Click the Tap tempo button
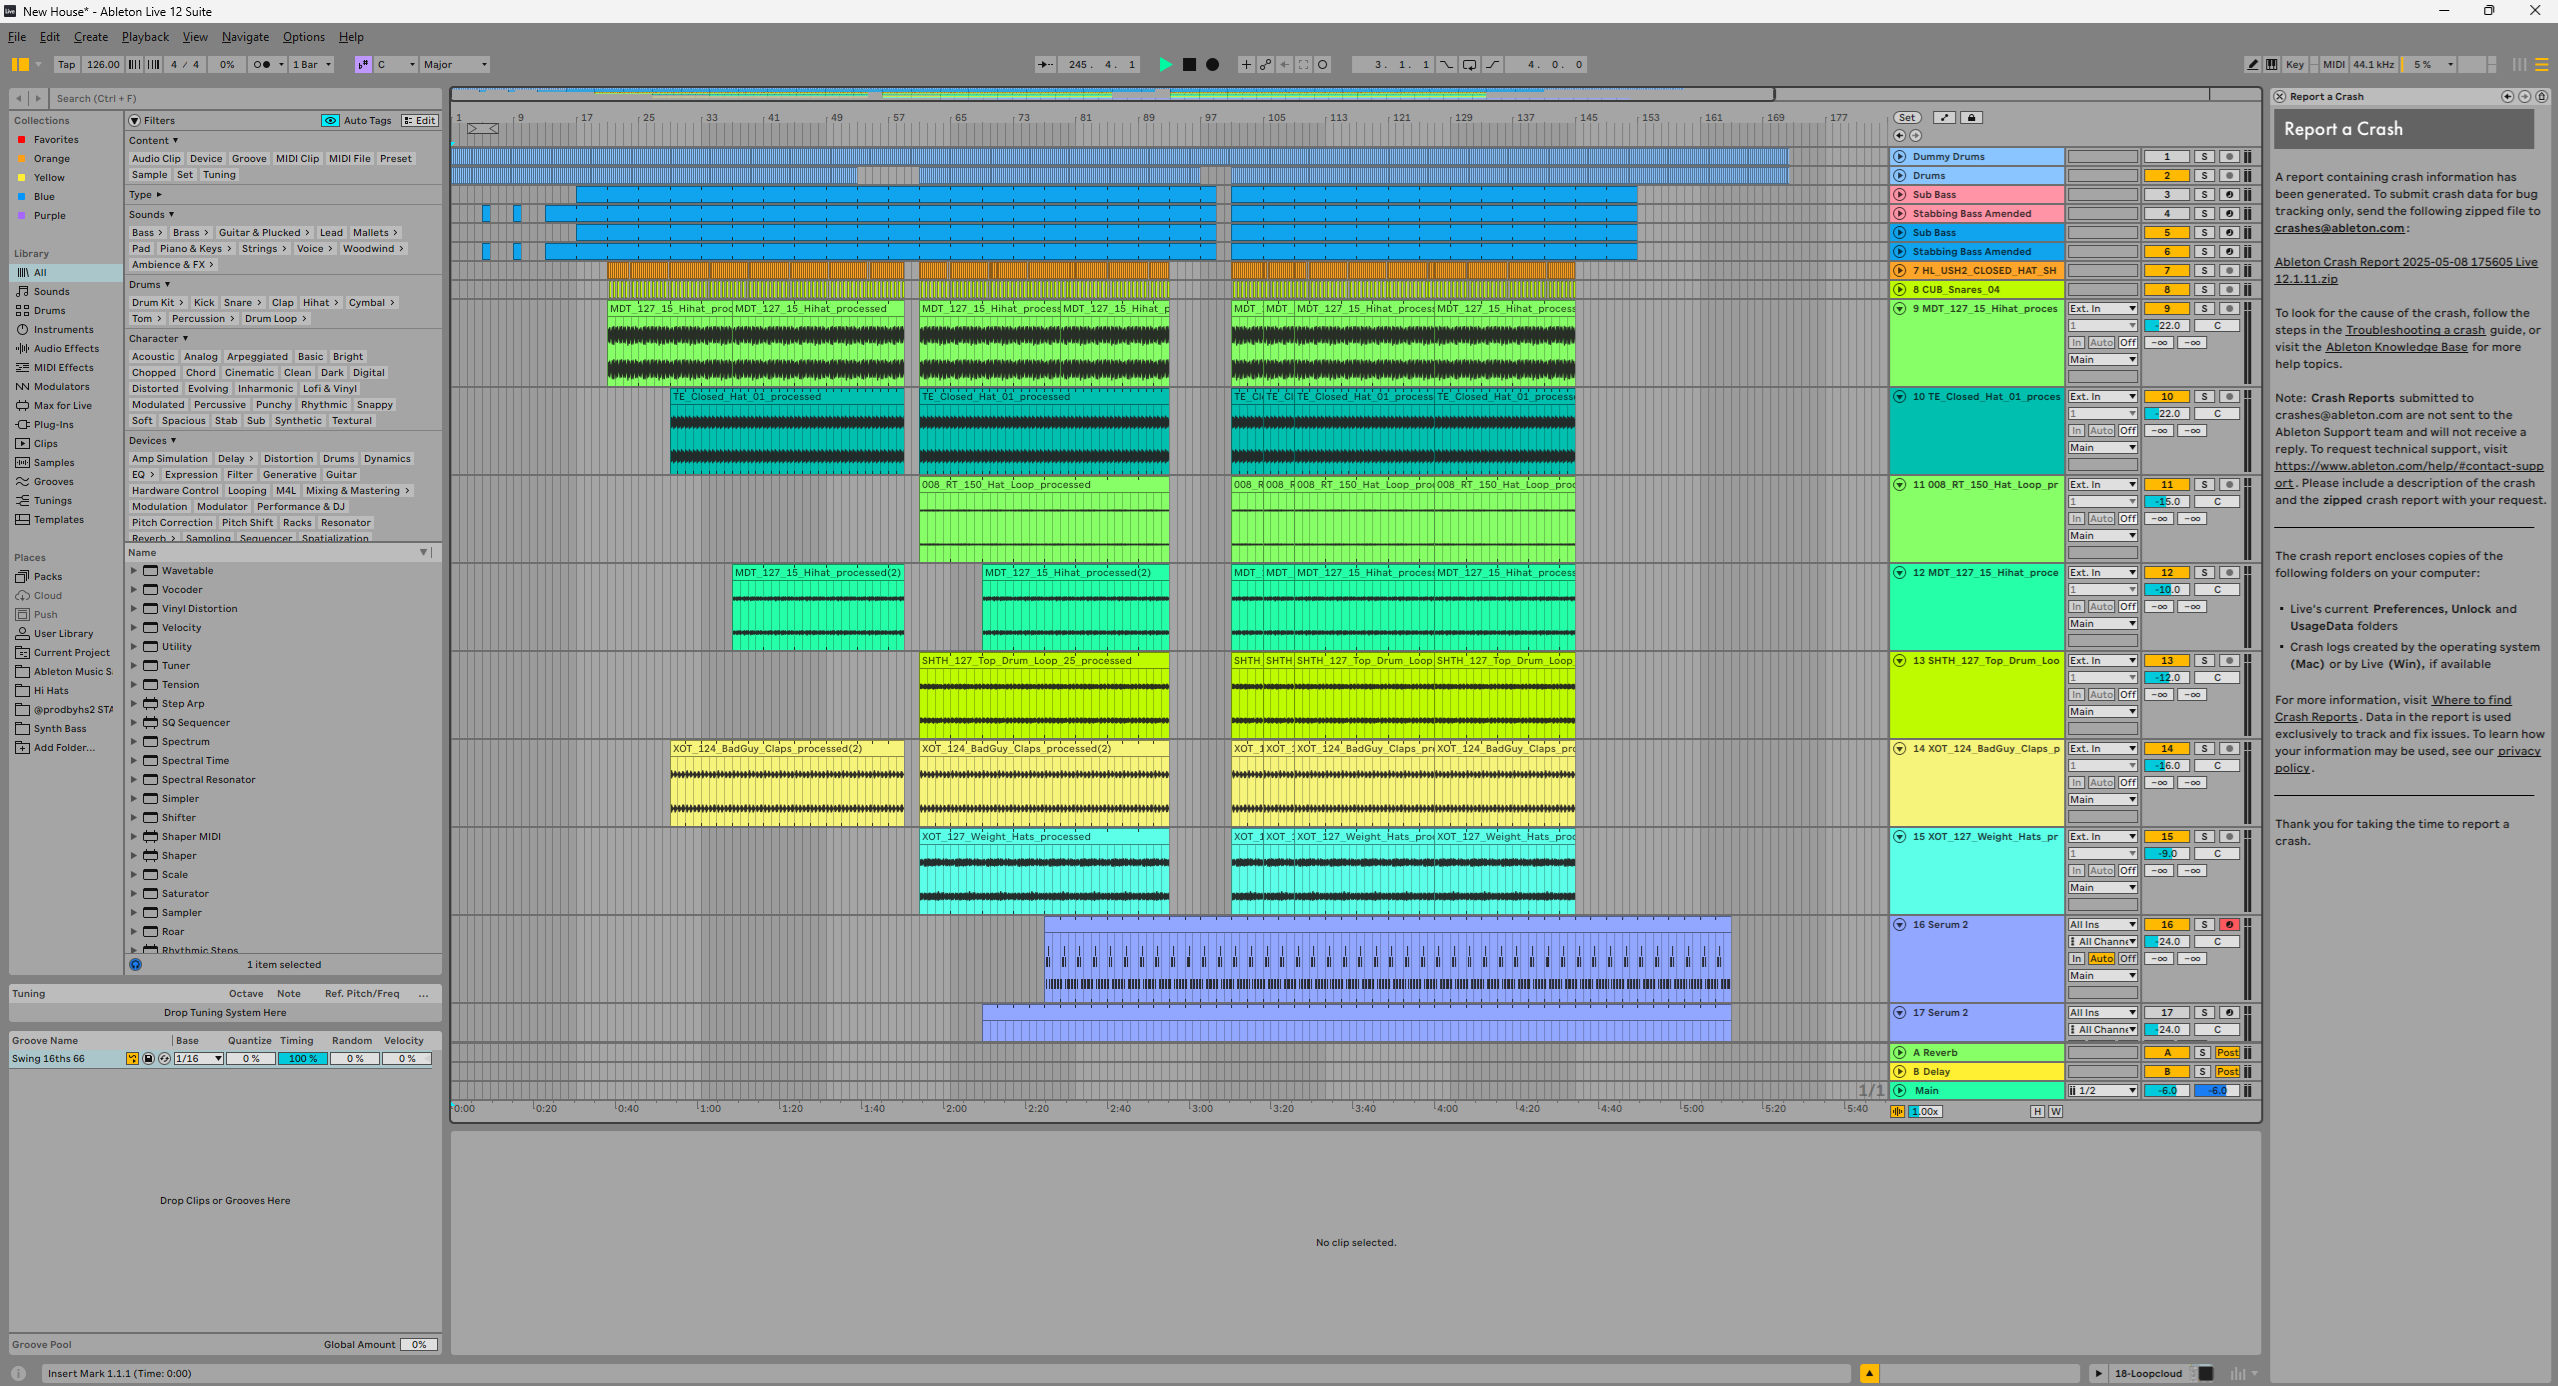The width and height of the screenshot is (2558, 1386). click(x=66, y=65)
